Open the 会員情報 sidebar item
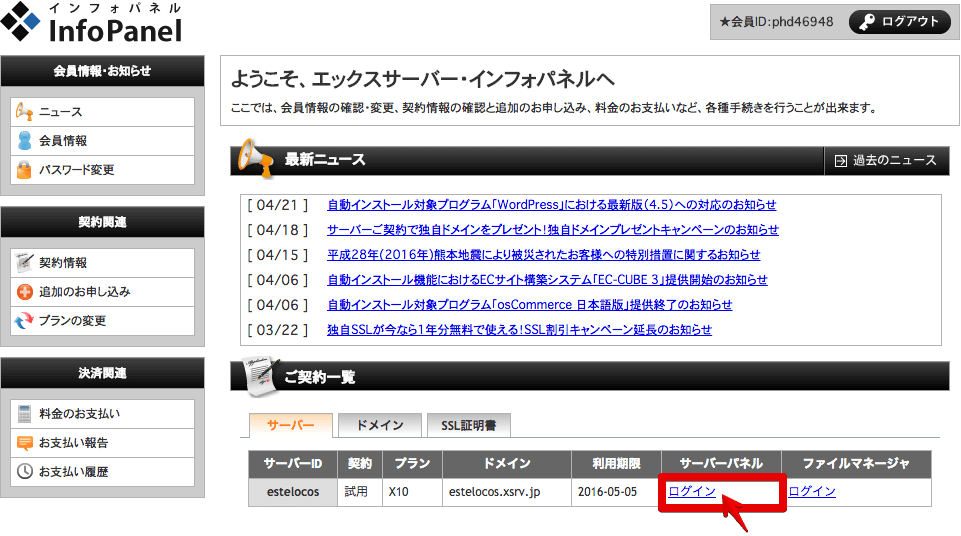This screenshot has width=961, height=536. 102,140
